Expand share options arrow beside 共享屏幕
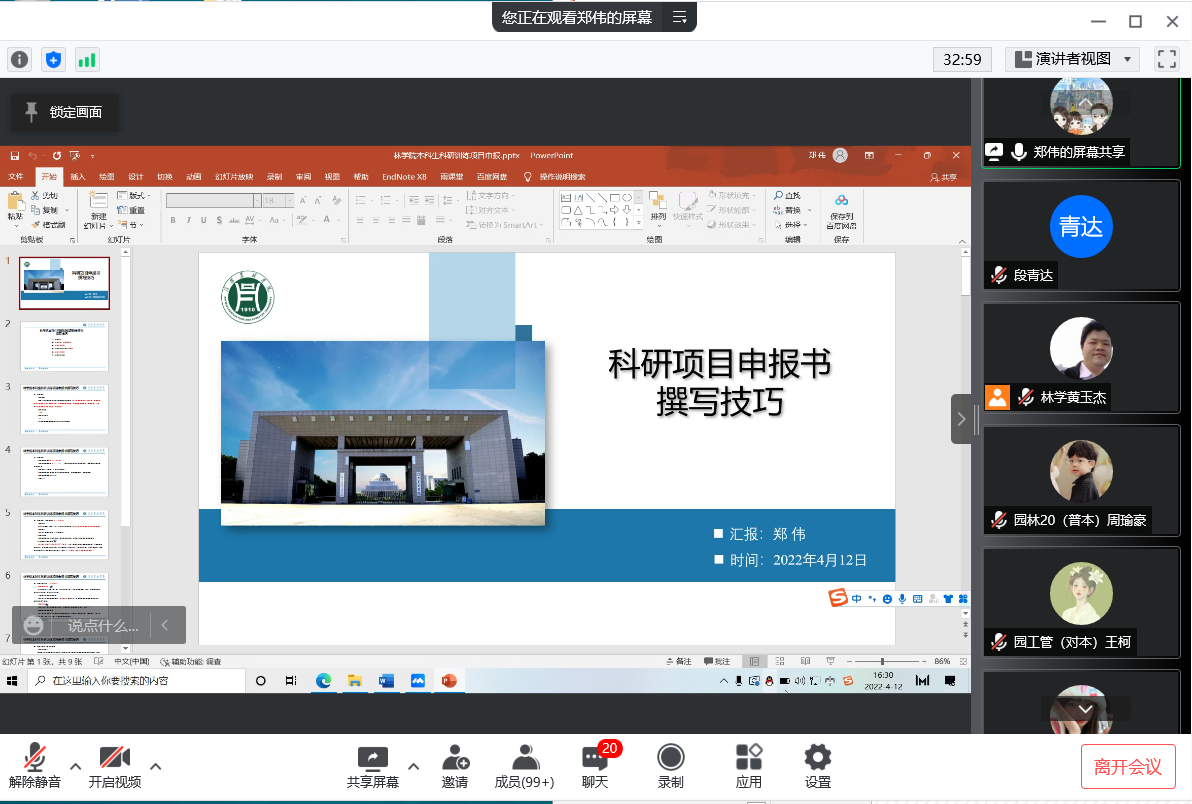The image size is (1192, 804). click(414, 766)
